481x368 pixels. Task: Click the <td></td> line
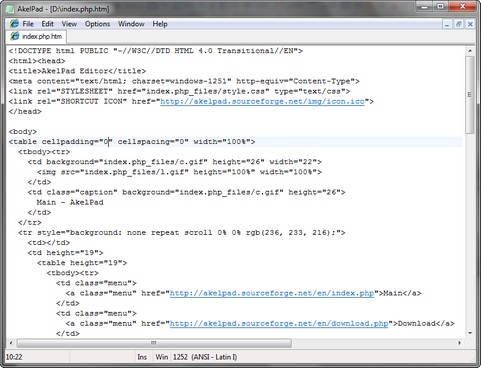coord(49,242)
